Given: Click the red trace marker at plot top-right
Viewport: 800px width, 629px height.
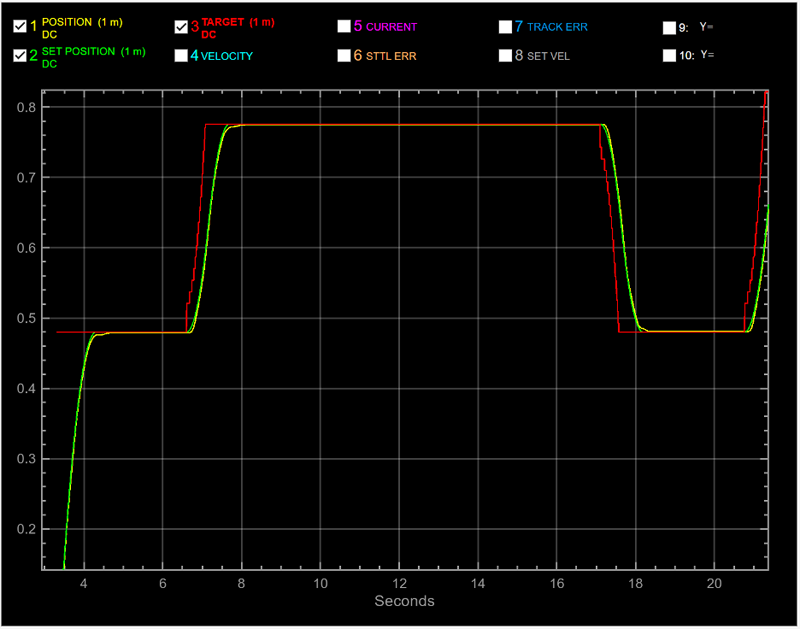Looking at the screenshot, I should click(765, 92).
